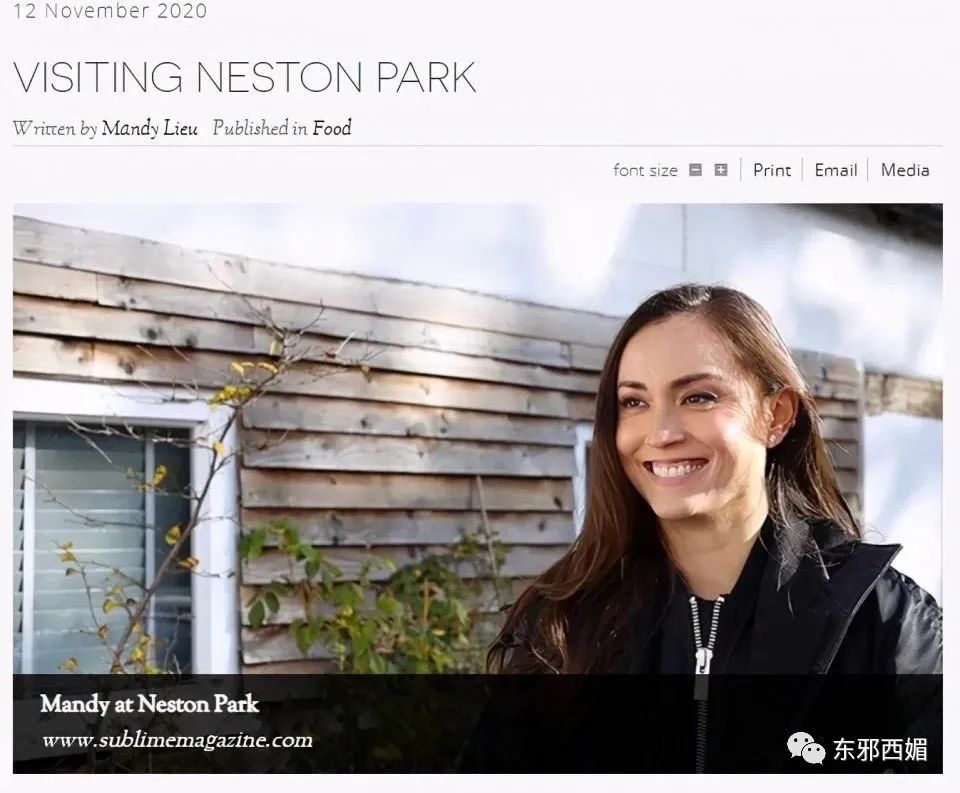Click the Visiting Neston Park headline
960x793 pixels.
click(244, 77)
